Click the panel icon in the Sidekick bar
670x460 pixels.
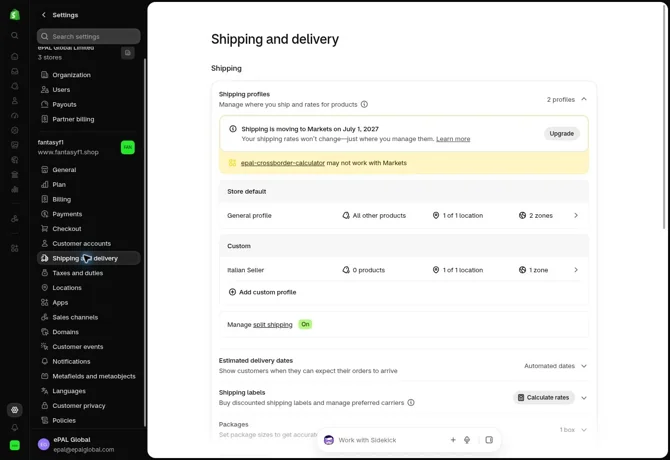(x=489, y=440)
